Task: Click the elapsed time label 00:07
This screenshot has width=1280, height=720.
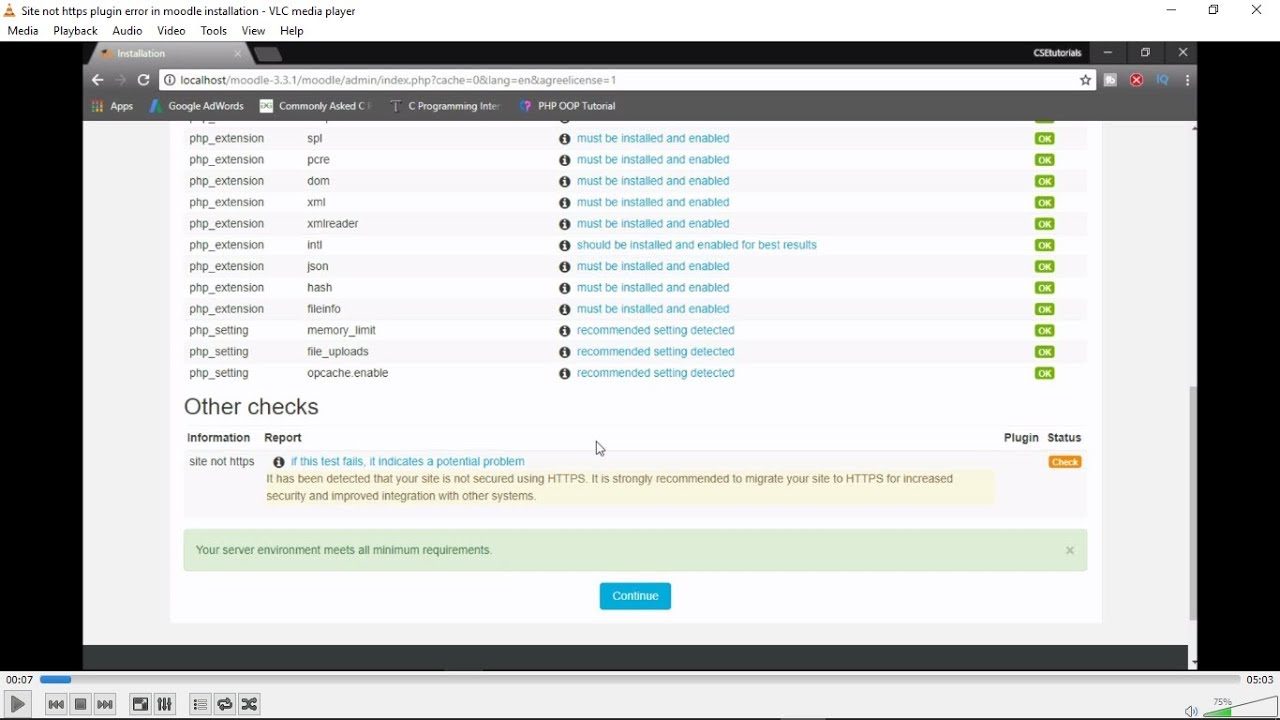Action: [19, 680]
